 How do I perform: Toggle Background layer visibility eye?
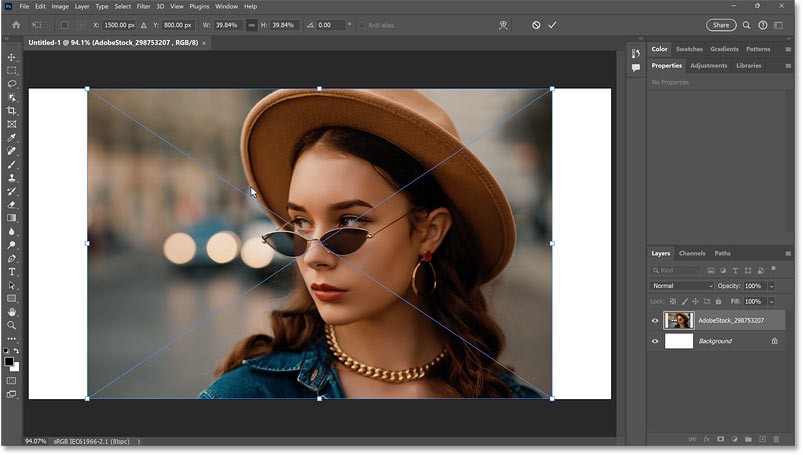(656, 341)
